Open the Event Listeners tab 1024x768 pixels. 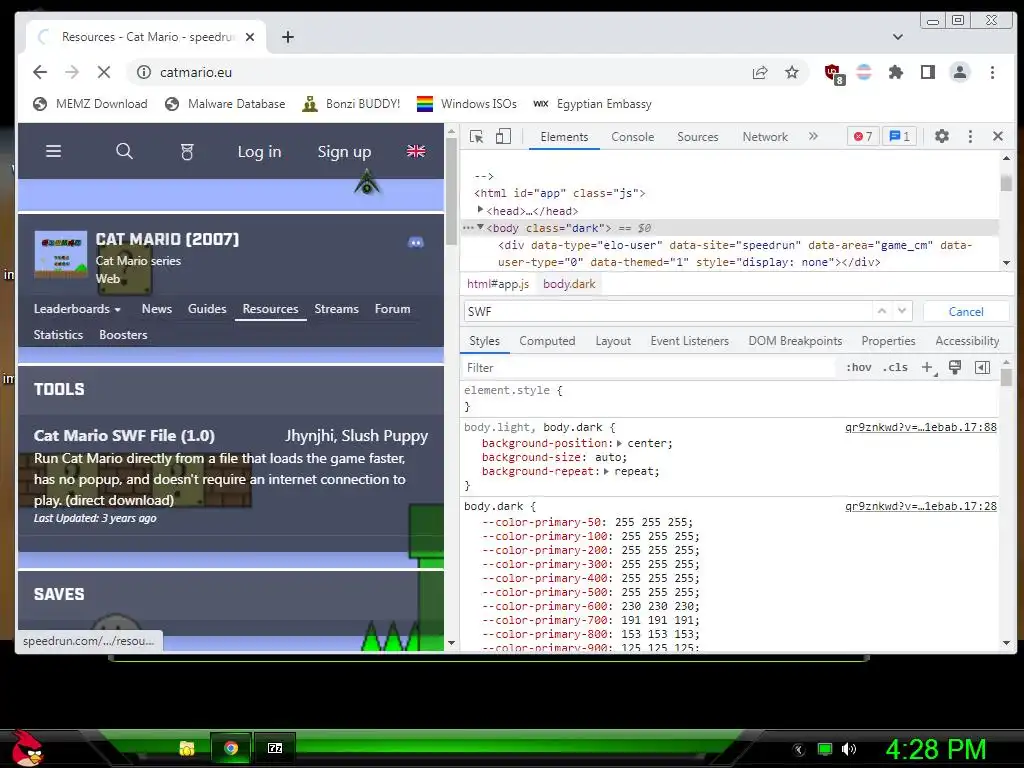tap(689, 341)
